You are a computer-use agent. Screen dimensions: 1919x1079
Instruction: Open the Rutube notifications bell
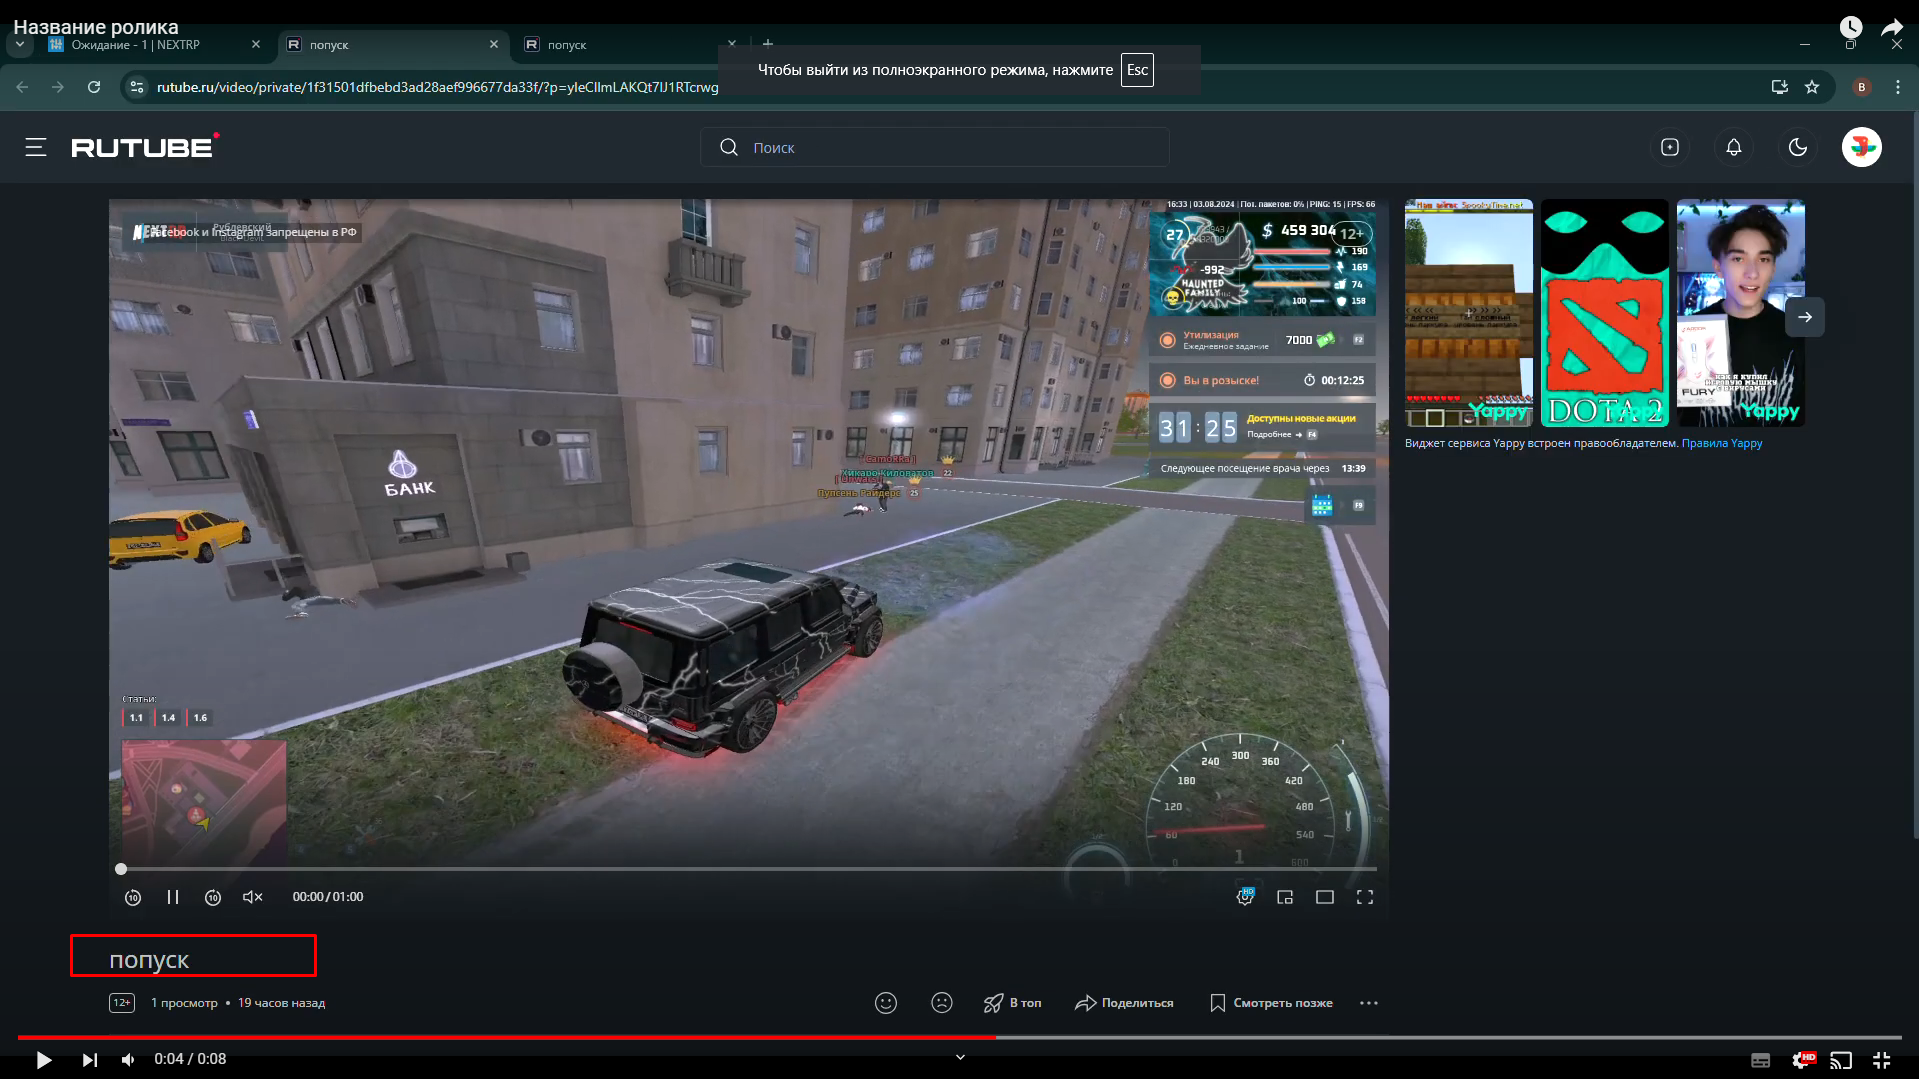(1733, 147)
